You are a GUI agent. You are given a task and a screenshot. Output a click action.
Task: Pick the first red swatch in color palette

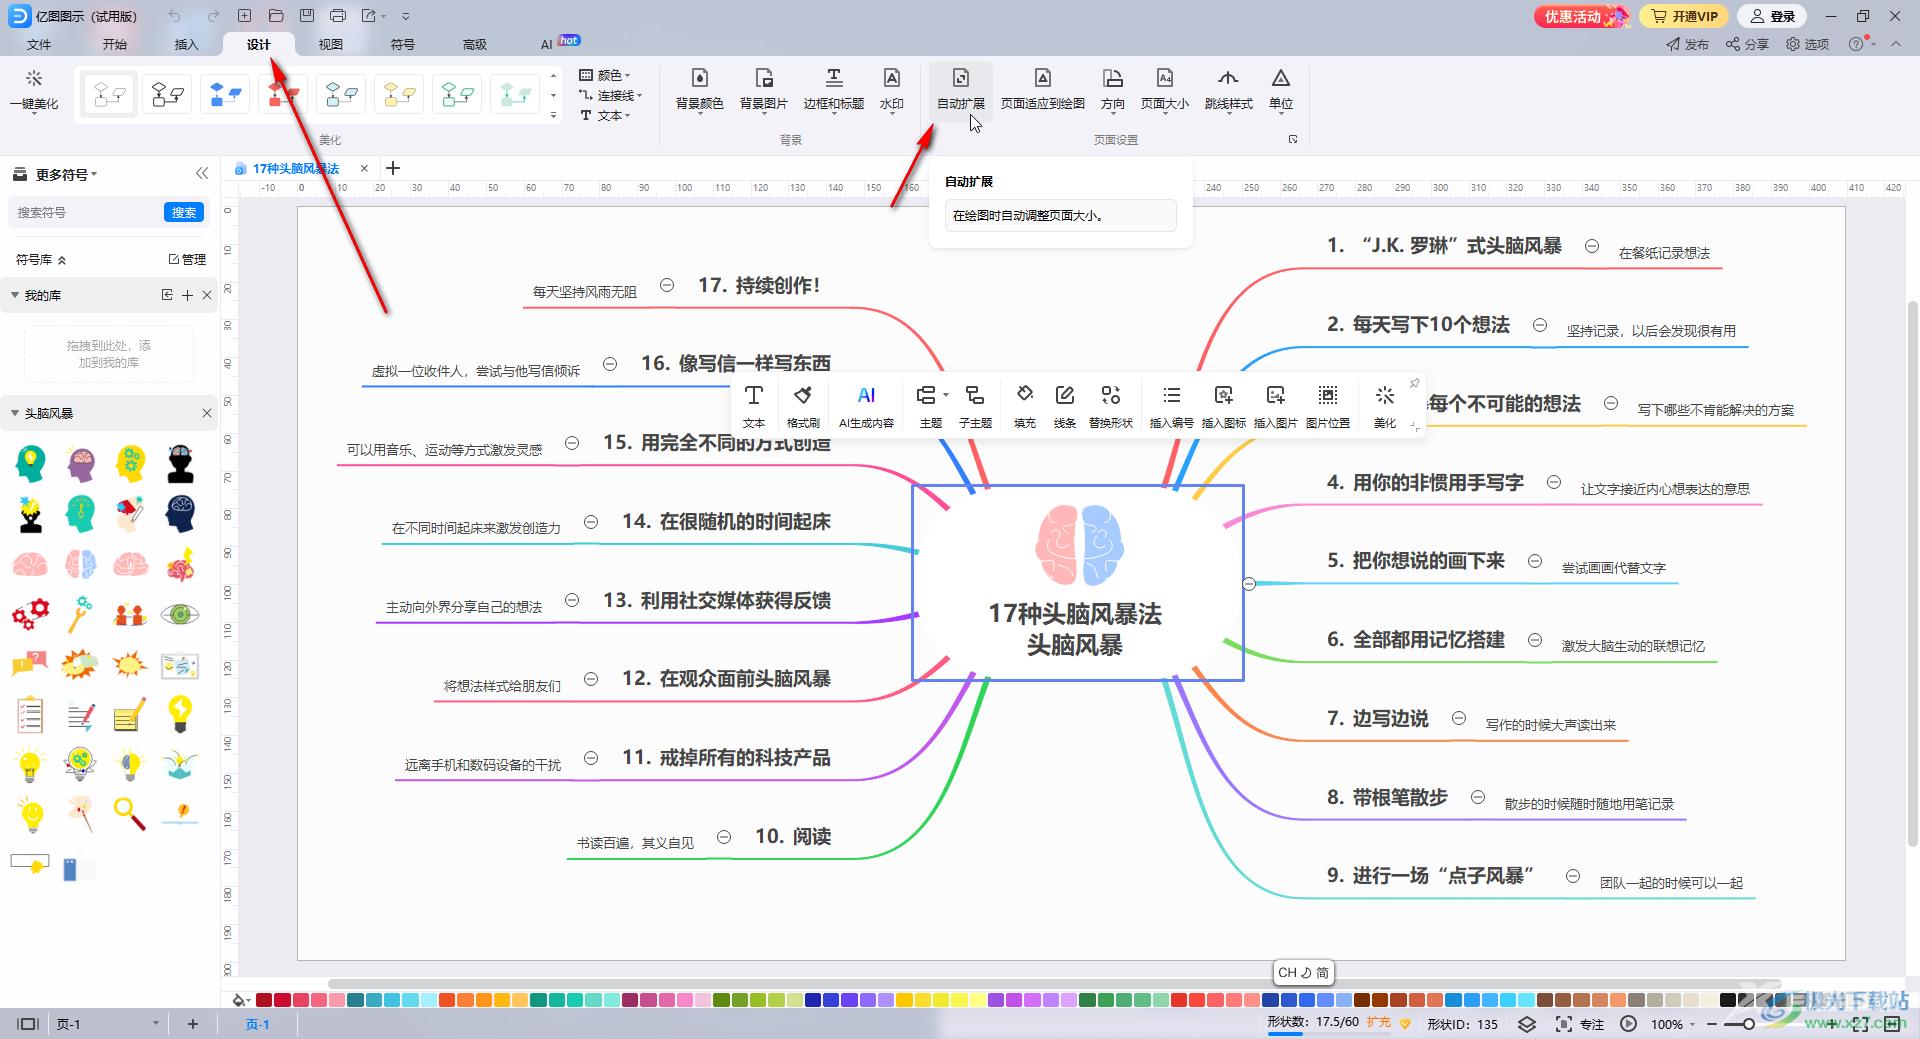[x=264, y=999]
